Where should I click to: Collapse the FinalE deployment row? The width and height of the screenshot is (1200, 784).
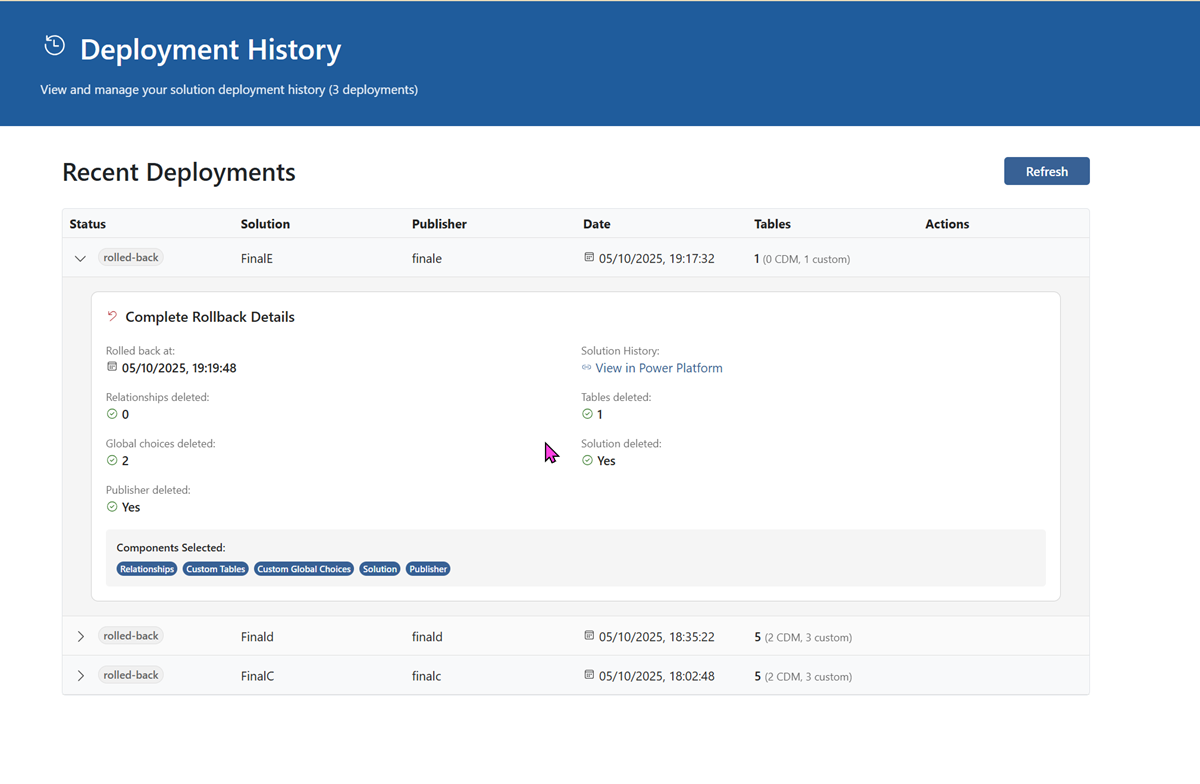coord(81,258)
